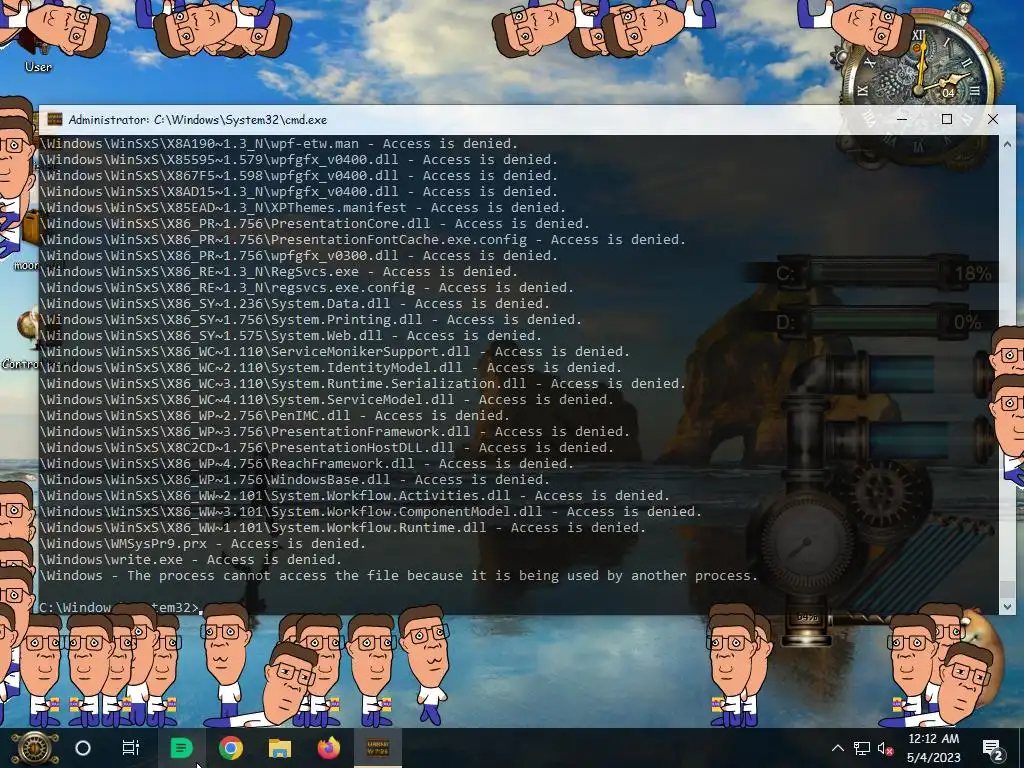Maximize the Command Prompt window

coord(947,120)
